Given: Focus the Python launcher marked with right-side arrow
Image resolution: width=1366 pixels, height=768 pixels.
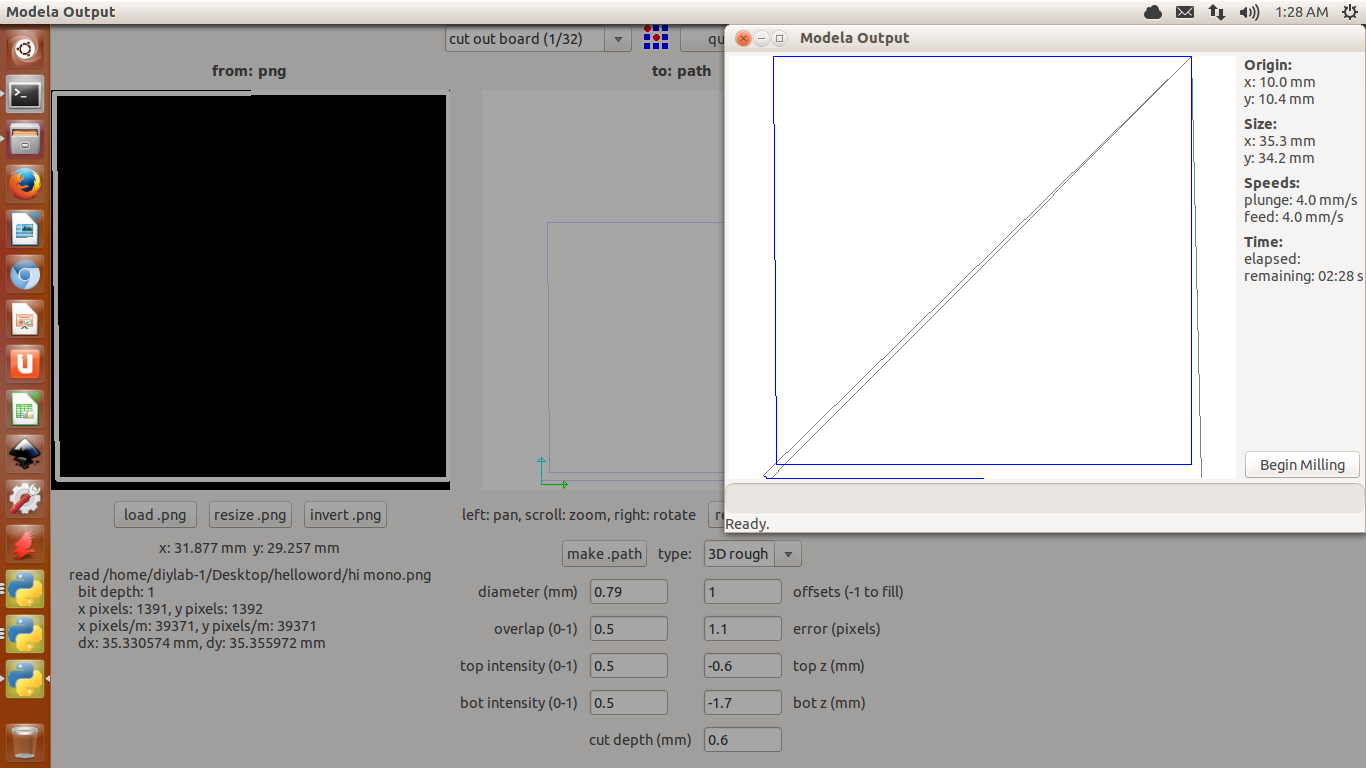Looking at the screenshot, I should pos(25,679).
